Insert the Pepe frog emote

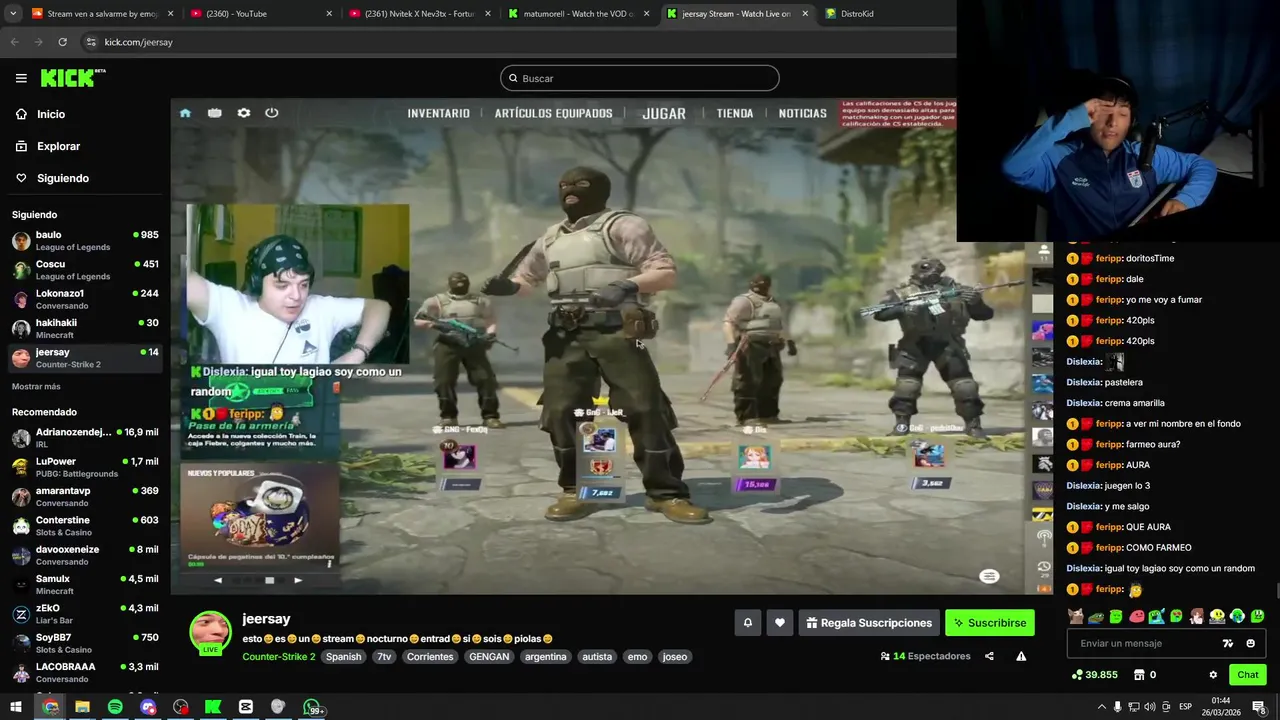[x=1096, y=617]
